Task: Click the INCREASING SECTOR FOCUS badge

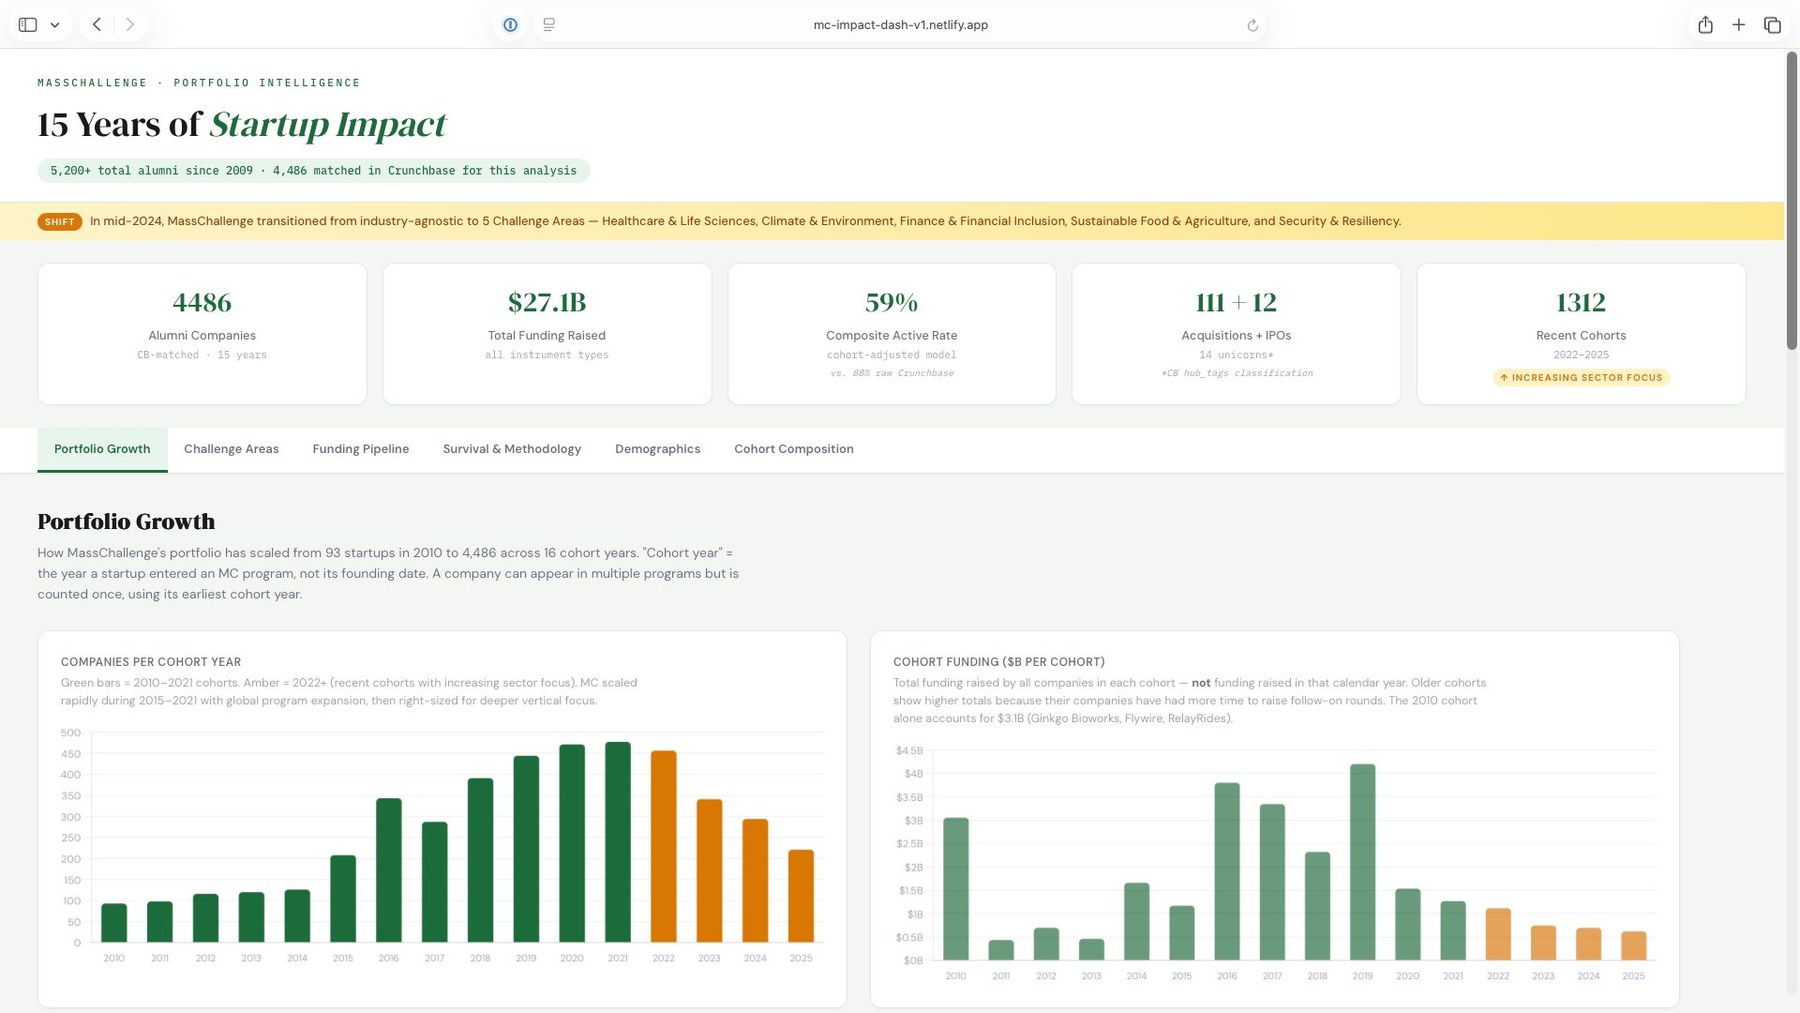Action: pos(1581,378)
